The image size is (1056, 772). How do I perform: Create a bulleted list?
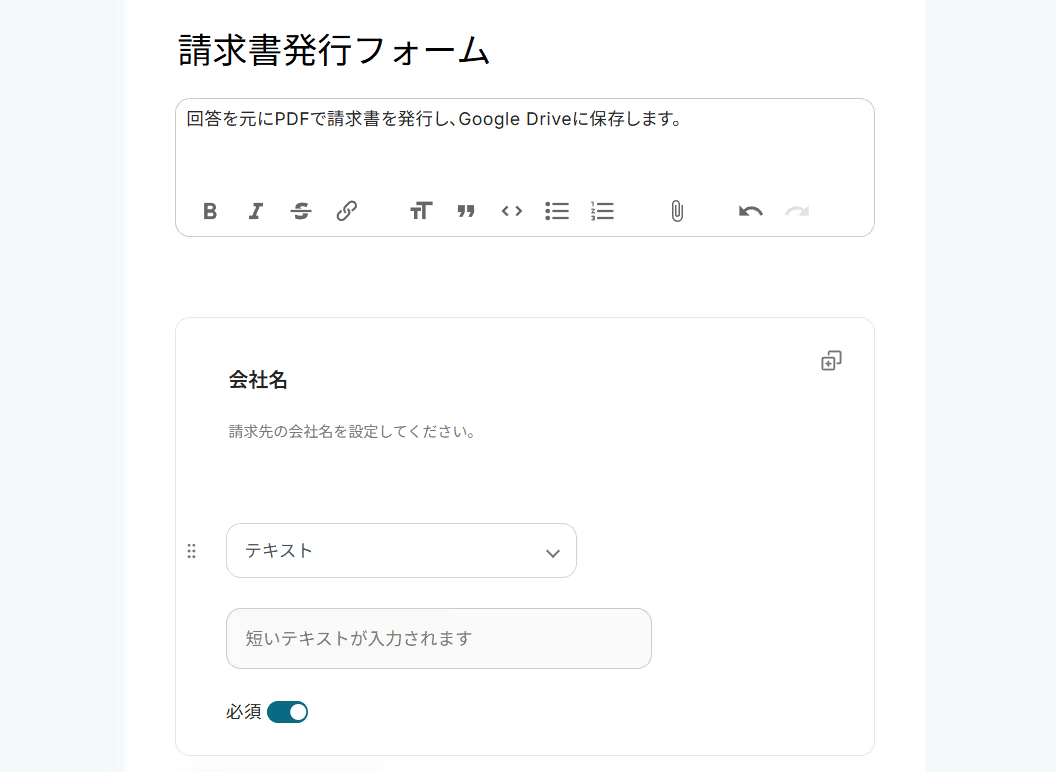[557, 211]
